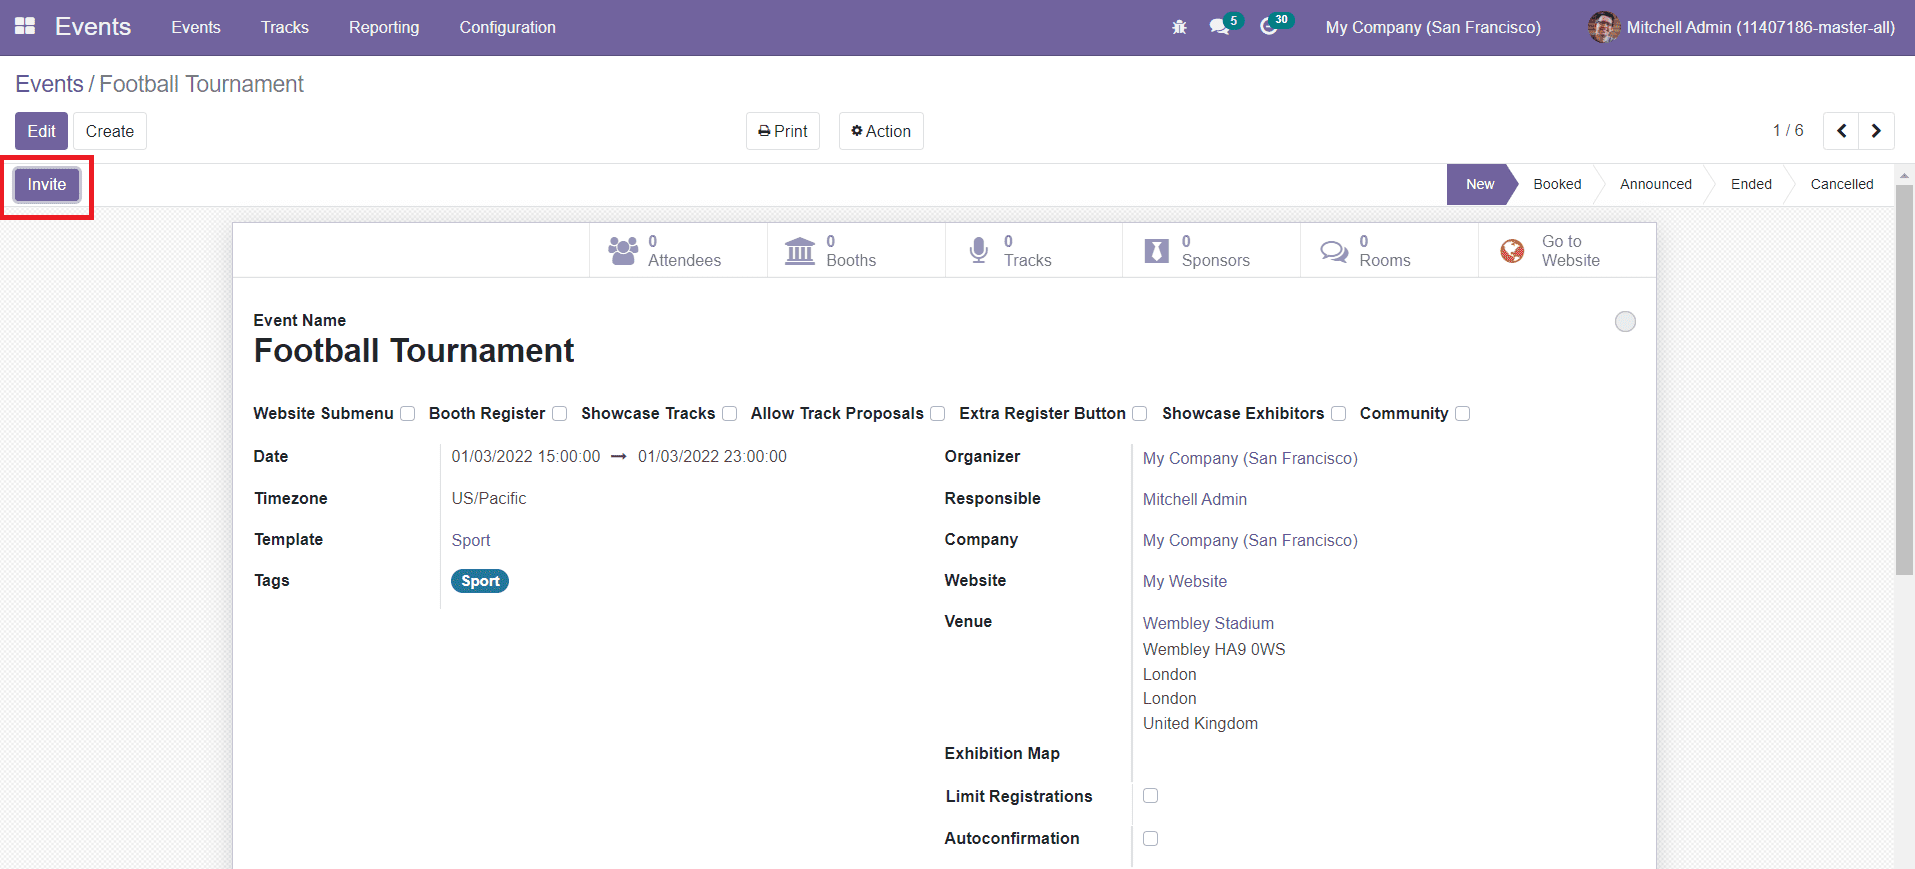Tick the Showcase Exhibitors checkbox
This screenshot has height=869, width=1915.
[1339, 414]
